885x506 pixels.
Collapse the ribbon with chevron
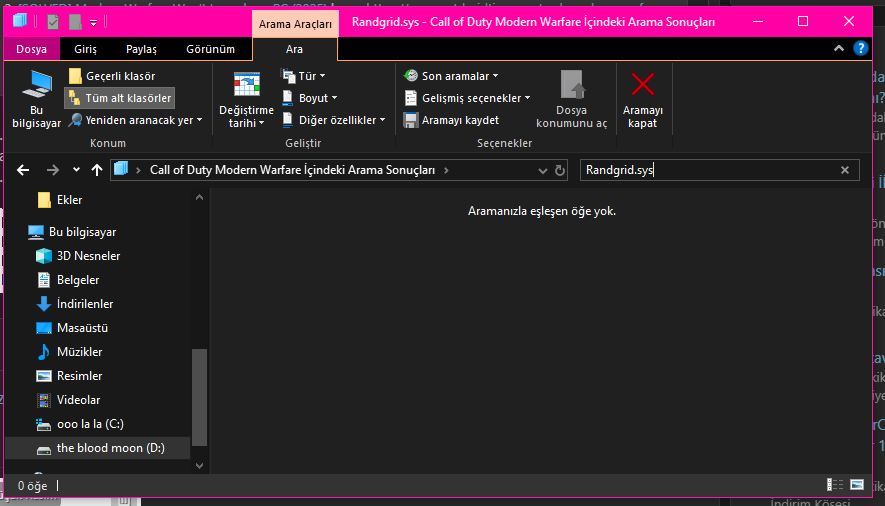click(839, 49)
